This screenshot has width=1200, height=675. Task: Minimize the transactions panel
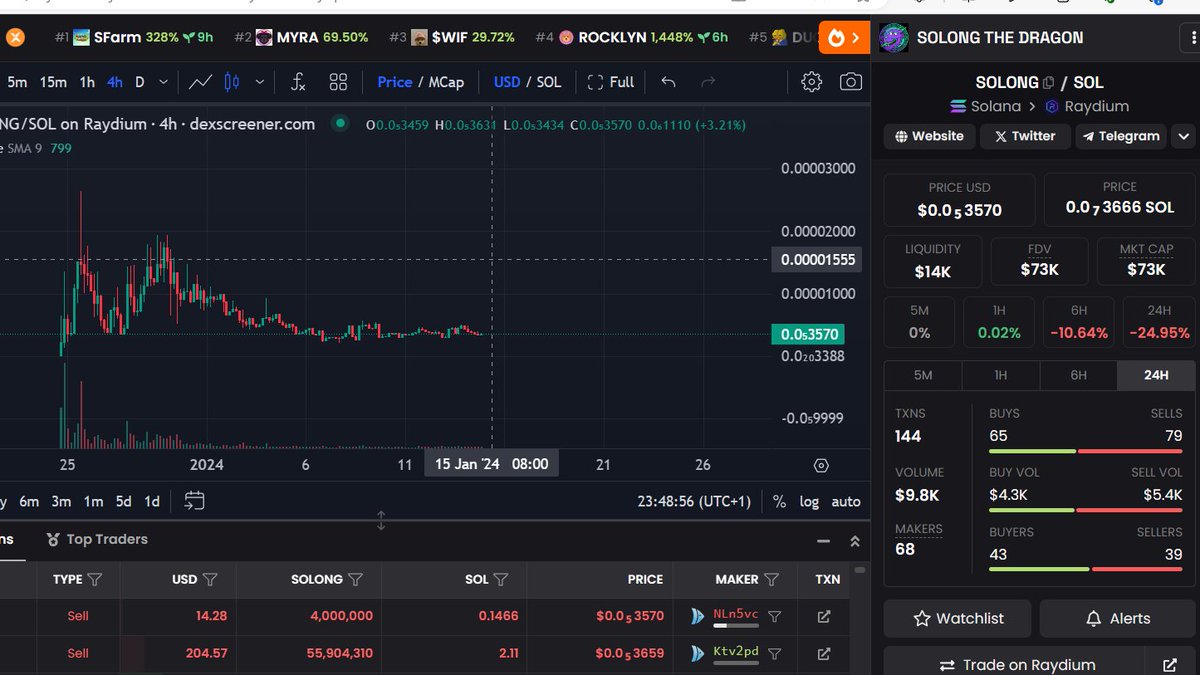click(823, 540)
